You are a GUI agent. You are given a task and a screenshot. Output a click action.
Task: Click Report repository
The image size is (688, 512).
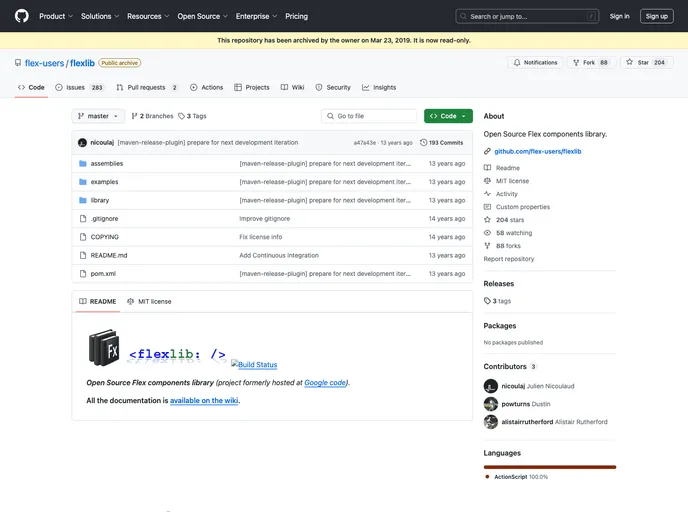(509, 259)
